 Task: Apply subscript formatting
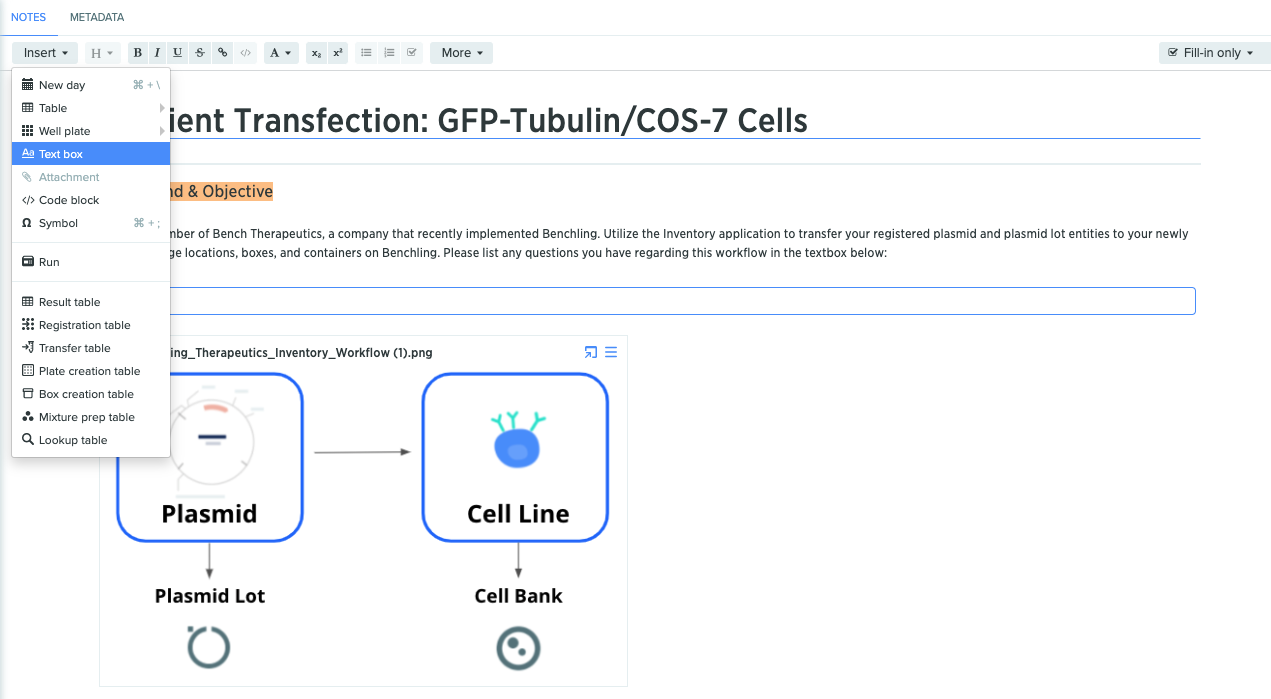(x=316, y=53)
